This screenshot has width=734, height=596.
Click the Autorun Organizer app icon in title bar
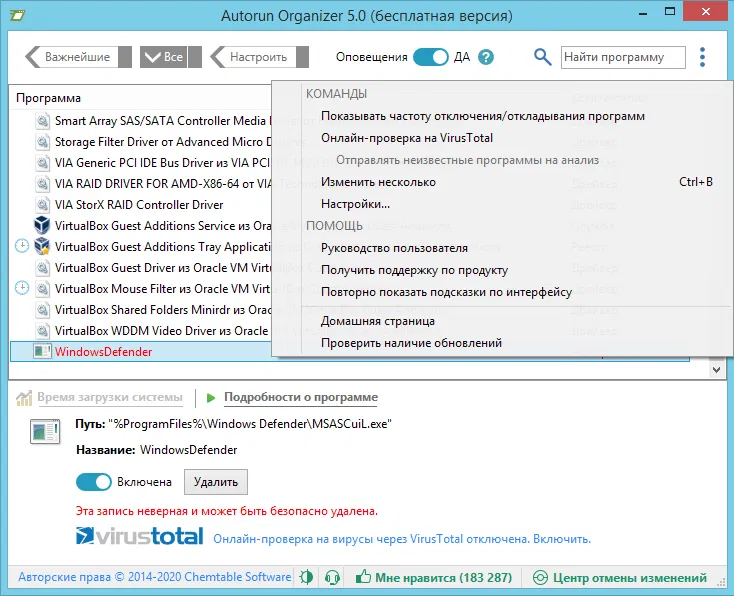pos(18,15)
